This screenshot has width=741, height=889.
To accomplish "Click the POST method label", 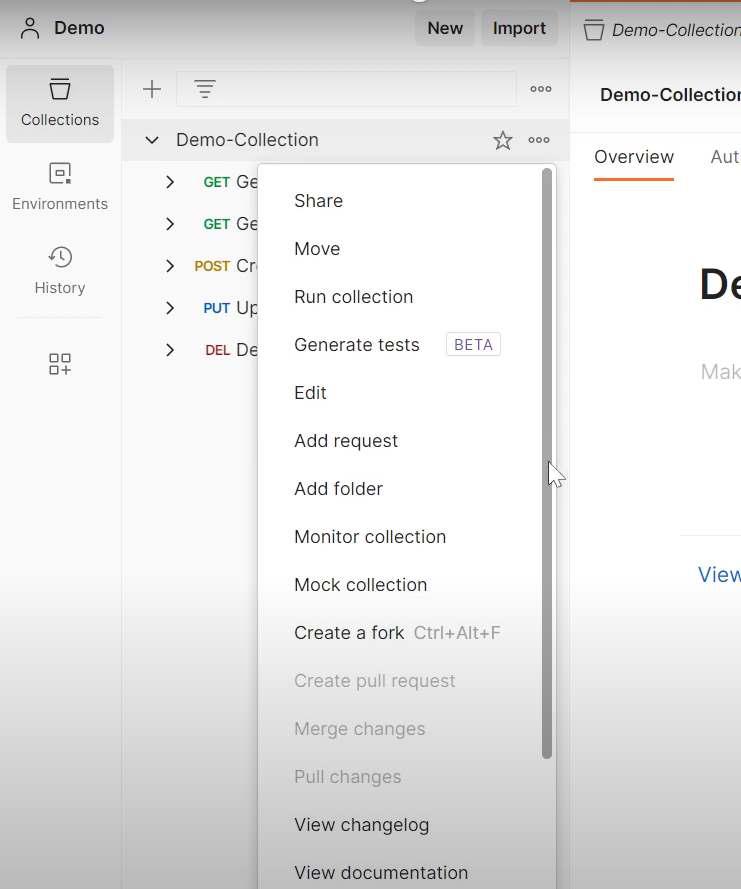I will point(212,266).
